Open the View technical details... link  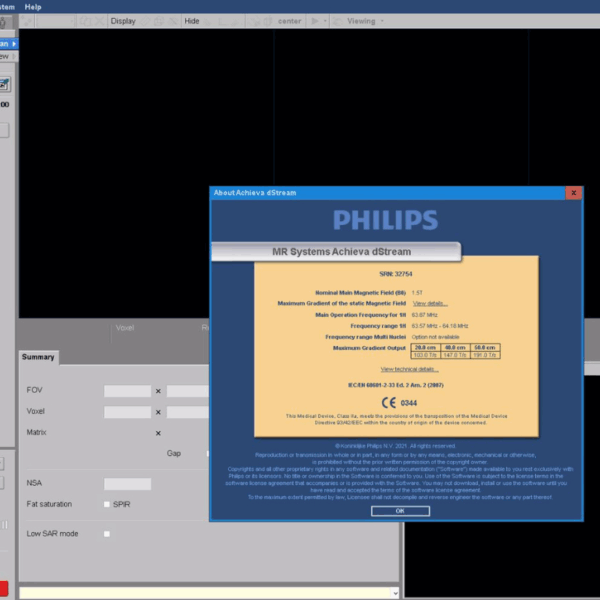pos(409,369)
